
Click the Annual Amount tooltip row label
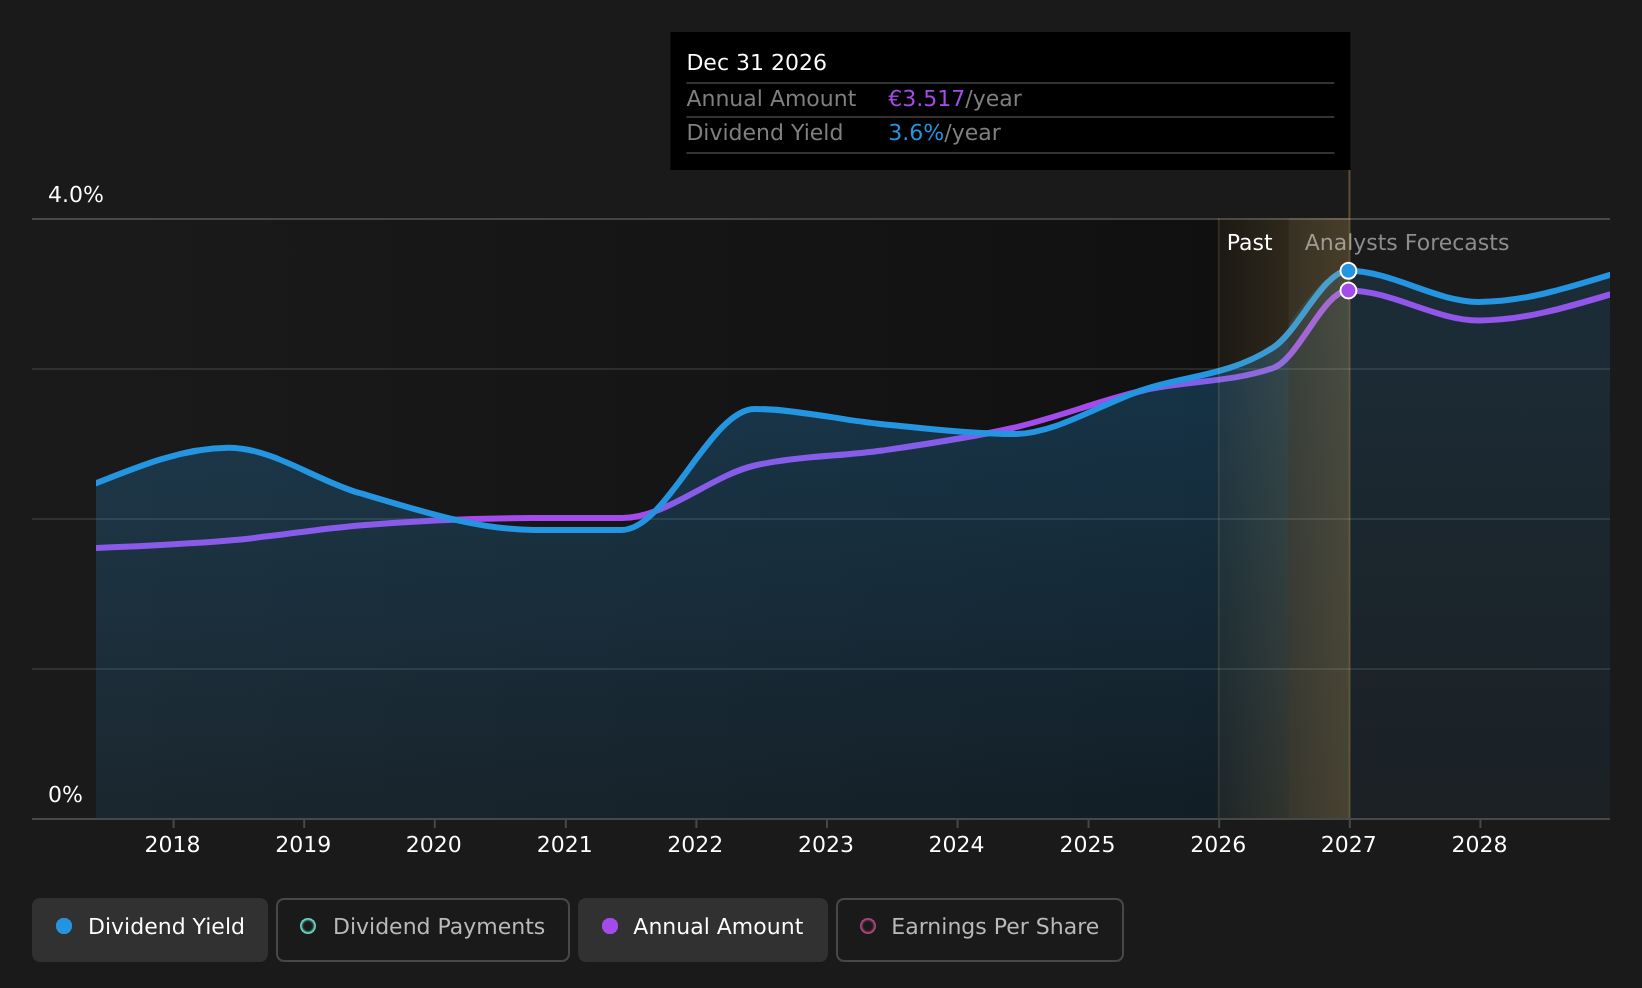tap(771, 99)
